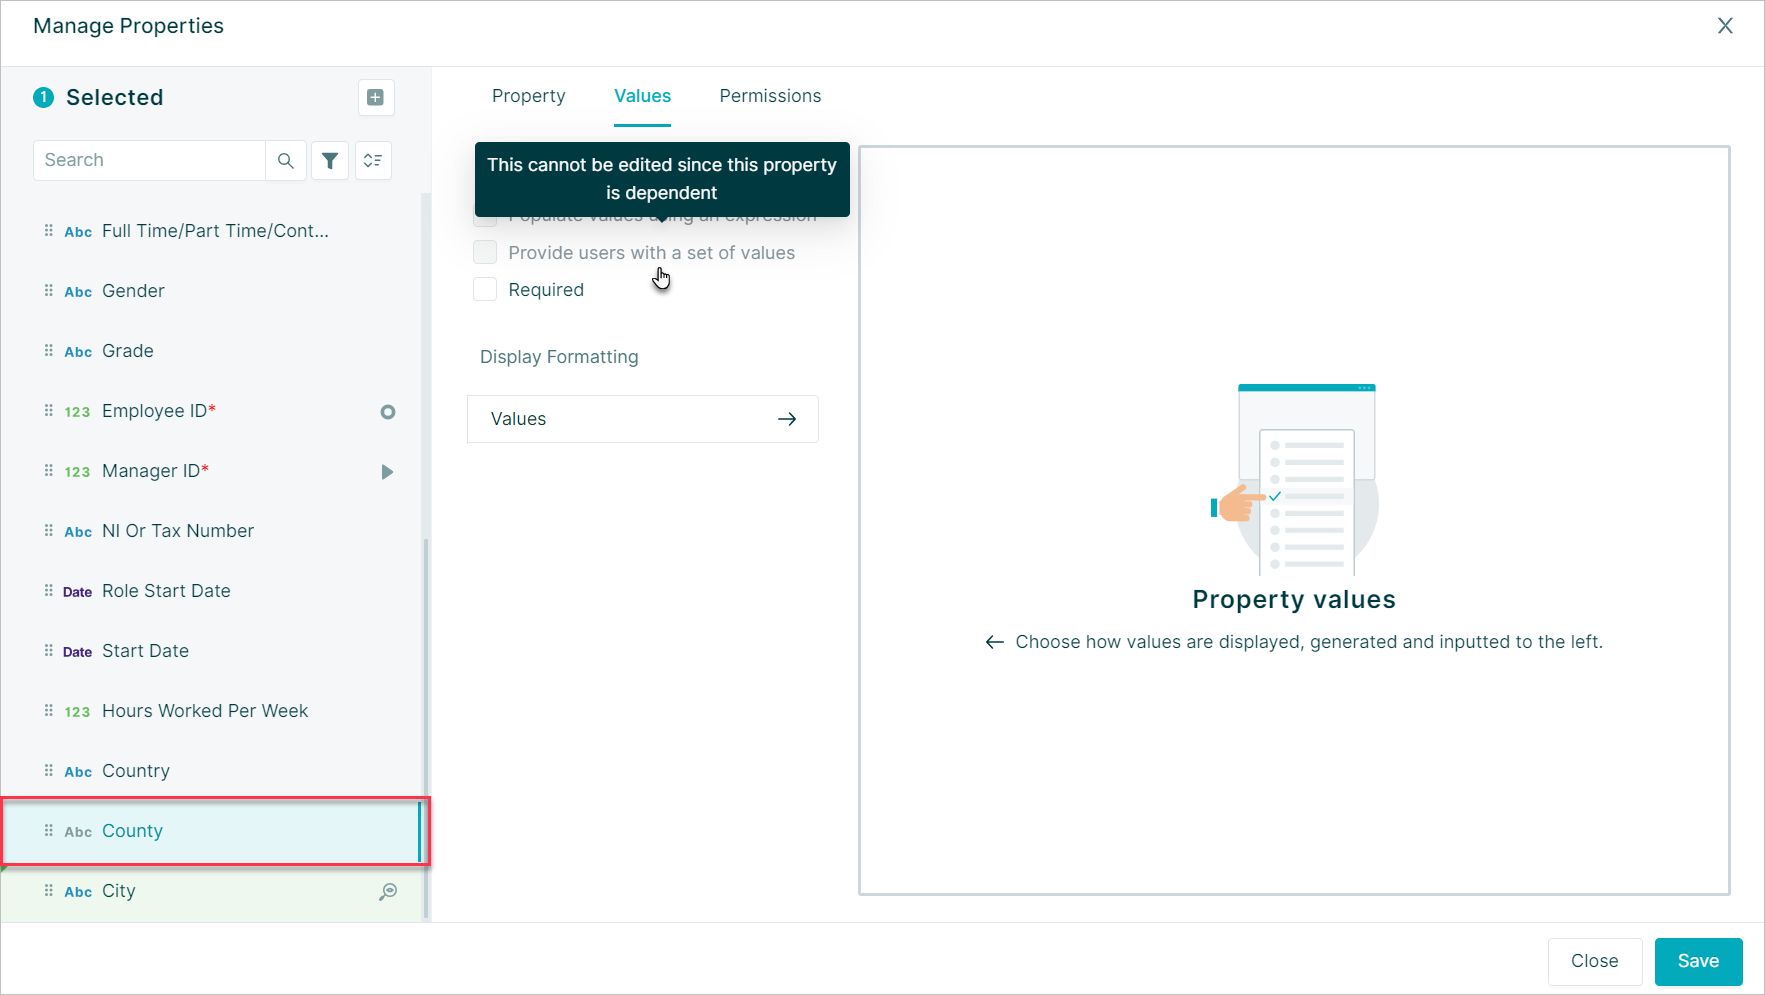Click the add property plus icon
The height and width of the screenshot is (995, 1765).
(x=376, y=97)
